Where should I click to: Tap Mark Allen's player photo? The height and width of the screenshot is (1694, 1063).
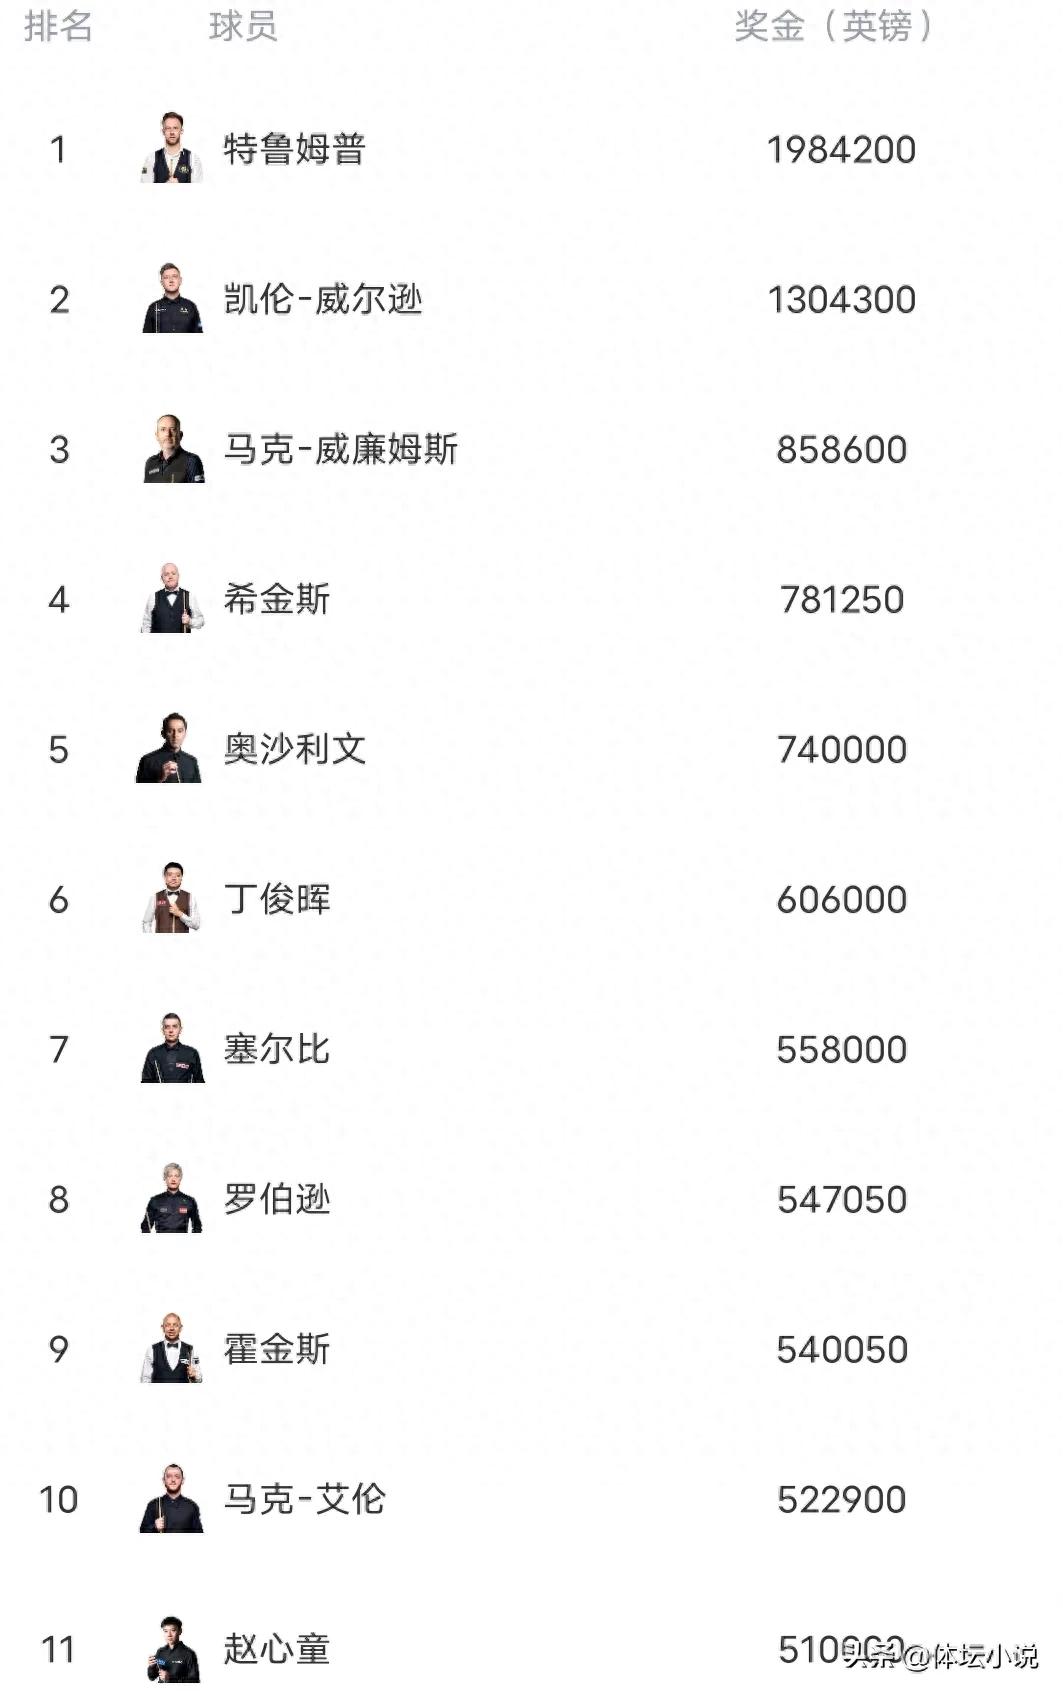pyautogui.click(x=172, y=1498)
